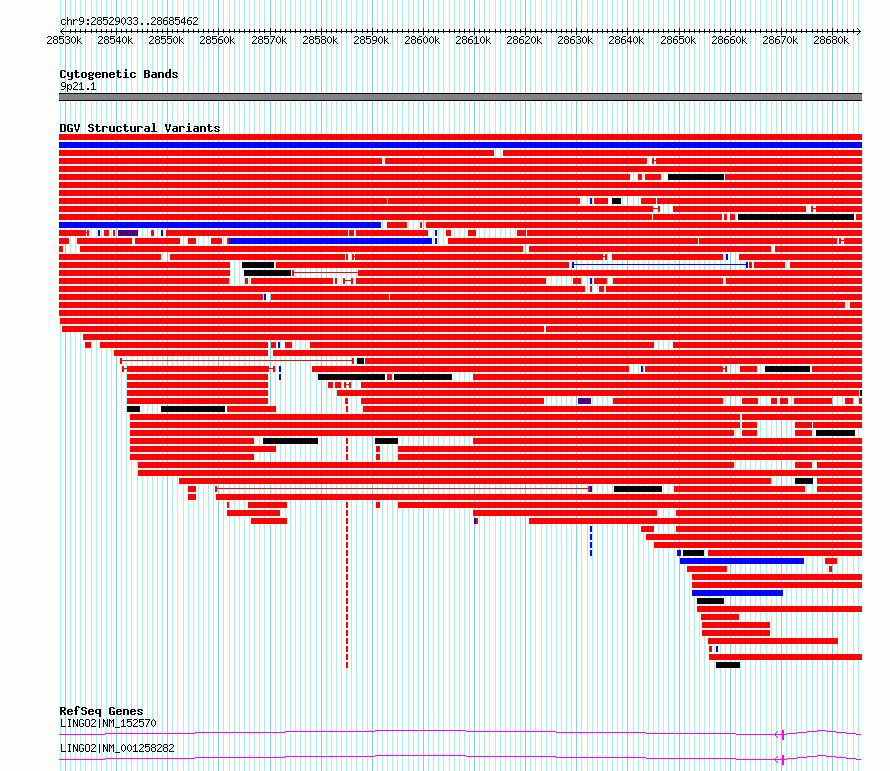Click the thin blue line variant from 28630k to 28660k

tap(660, 265)
